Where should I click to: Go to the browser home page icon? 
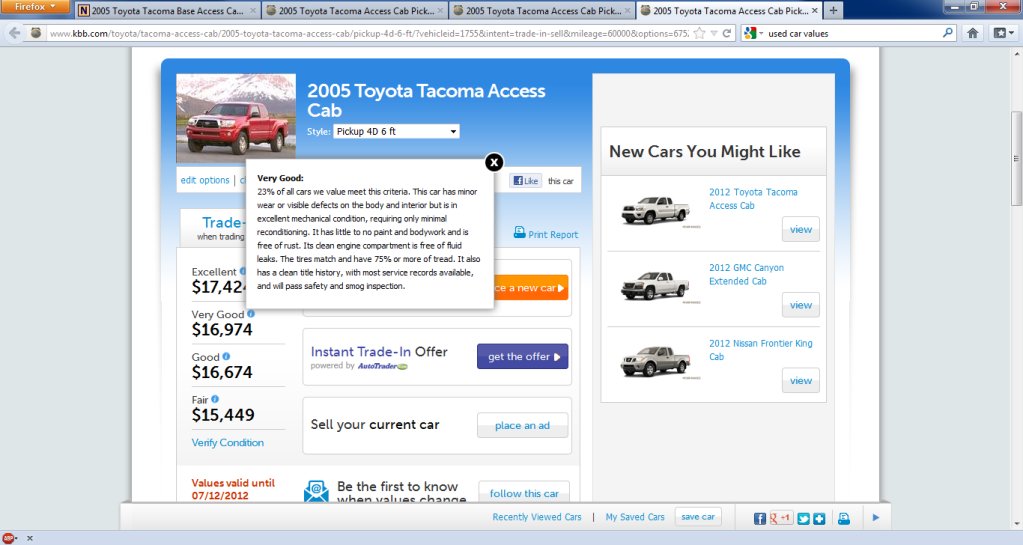coord(972,33)
